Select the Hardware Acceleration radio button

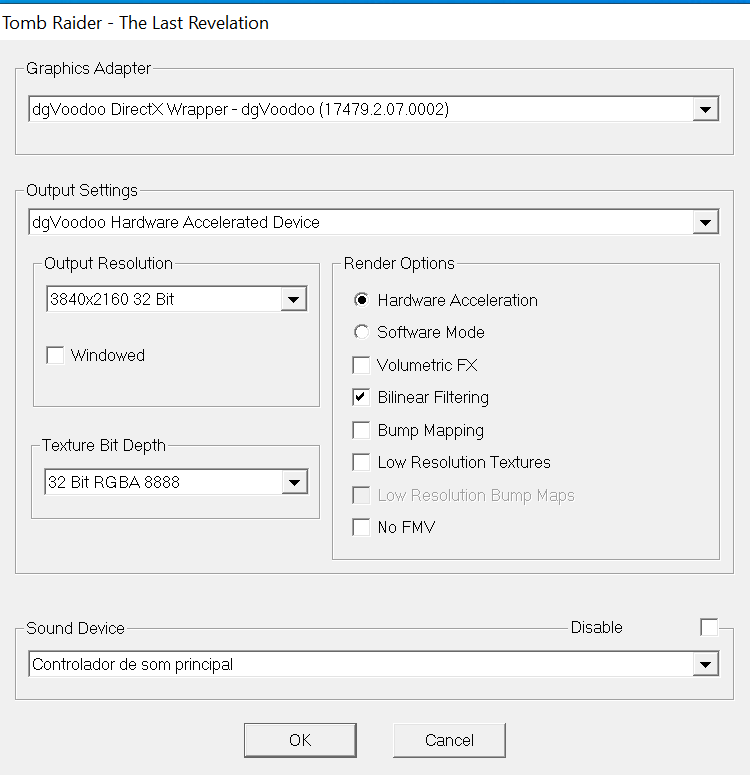coord(361,300)
